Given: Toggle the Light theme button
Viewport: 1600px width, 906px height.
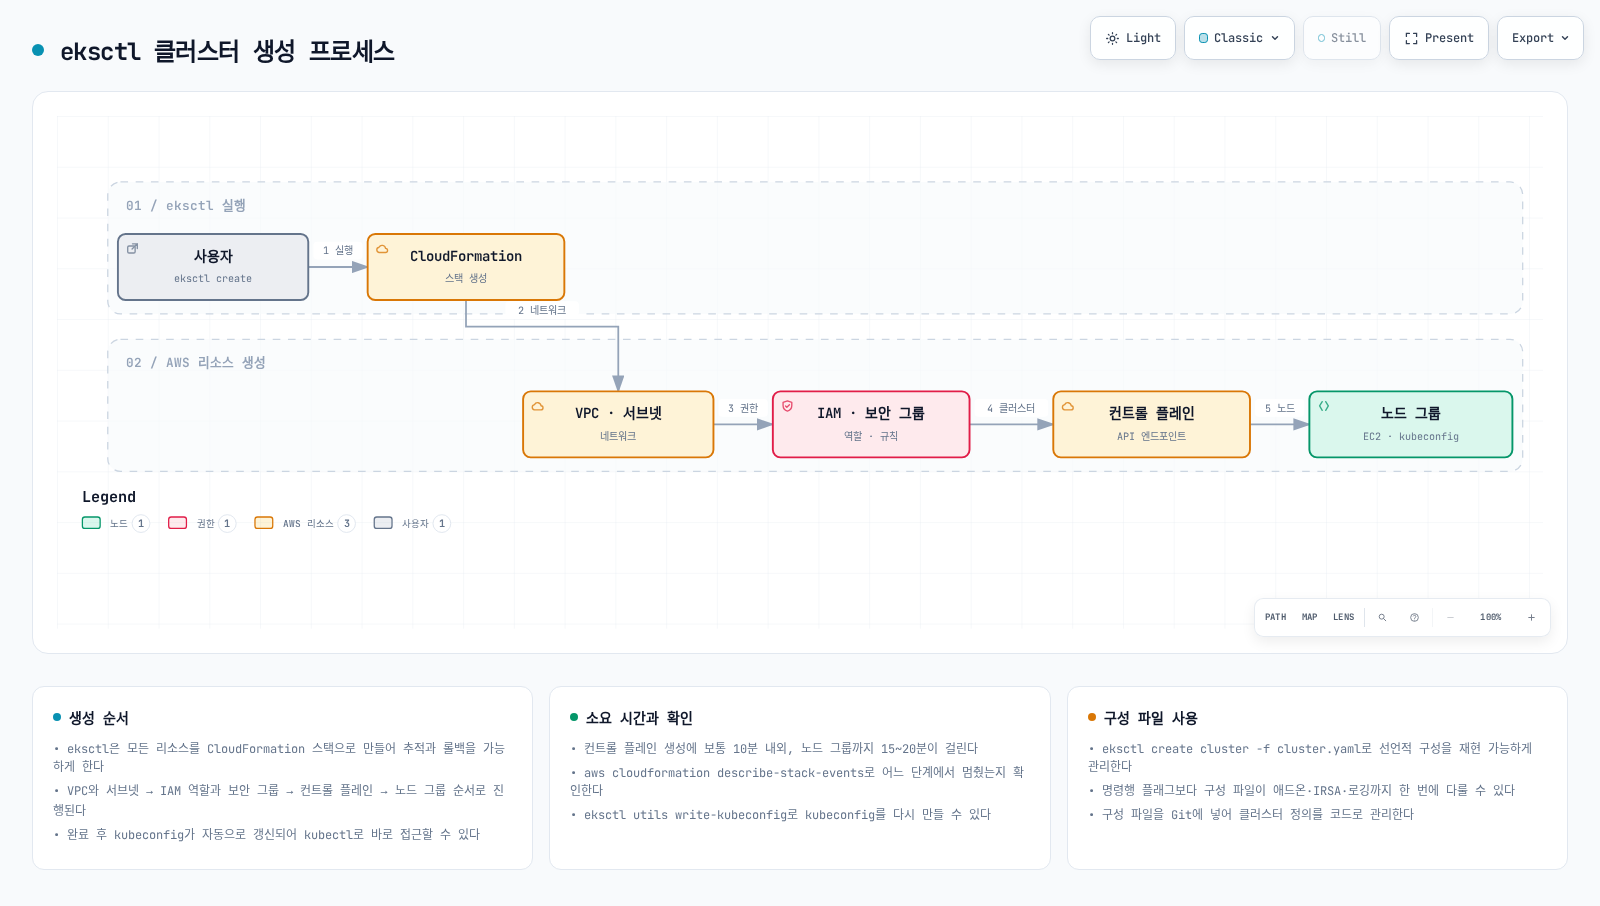Looking at the screenshot, I should pos(1133,38).
